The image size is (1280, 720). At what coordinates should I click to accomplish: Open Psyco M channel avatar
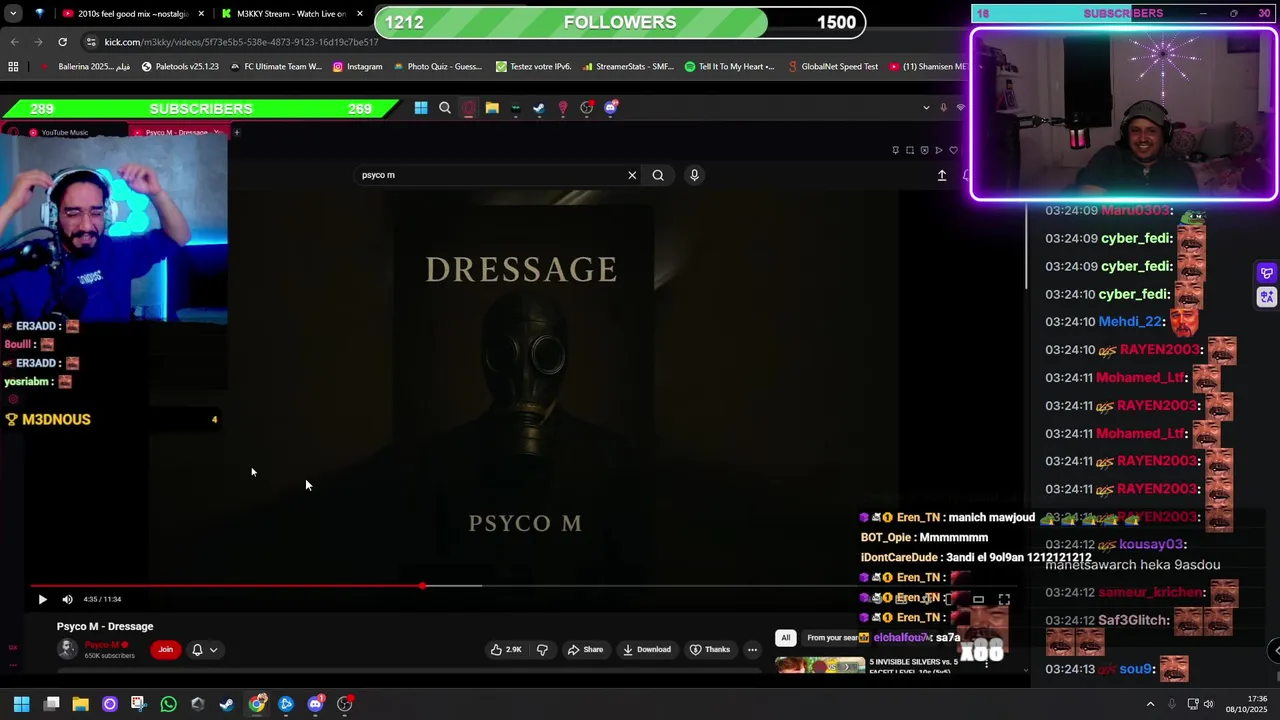tap(67, 649)
